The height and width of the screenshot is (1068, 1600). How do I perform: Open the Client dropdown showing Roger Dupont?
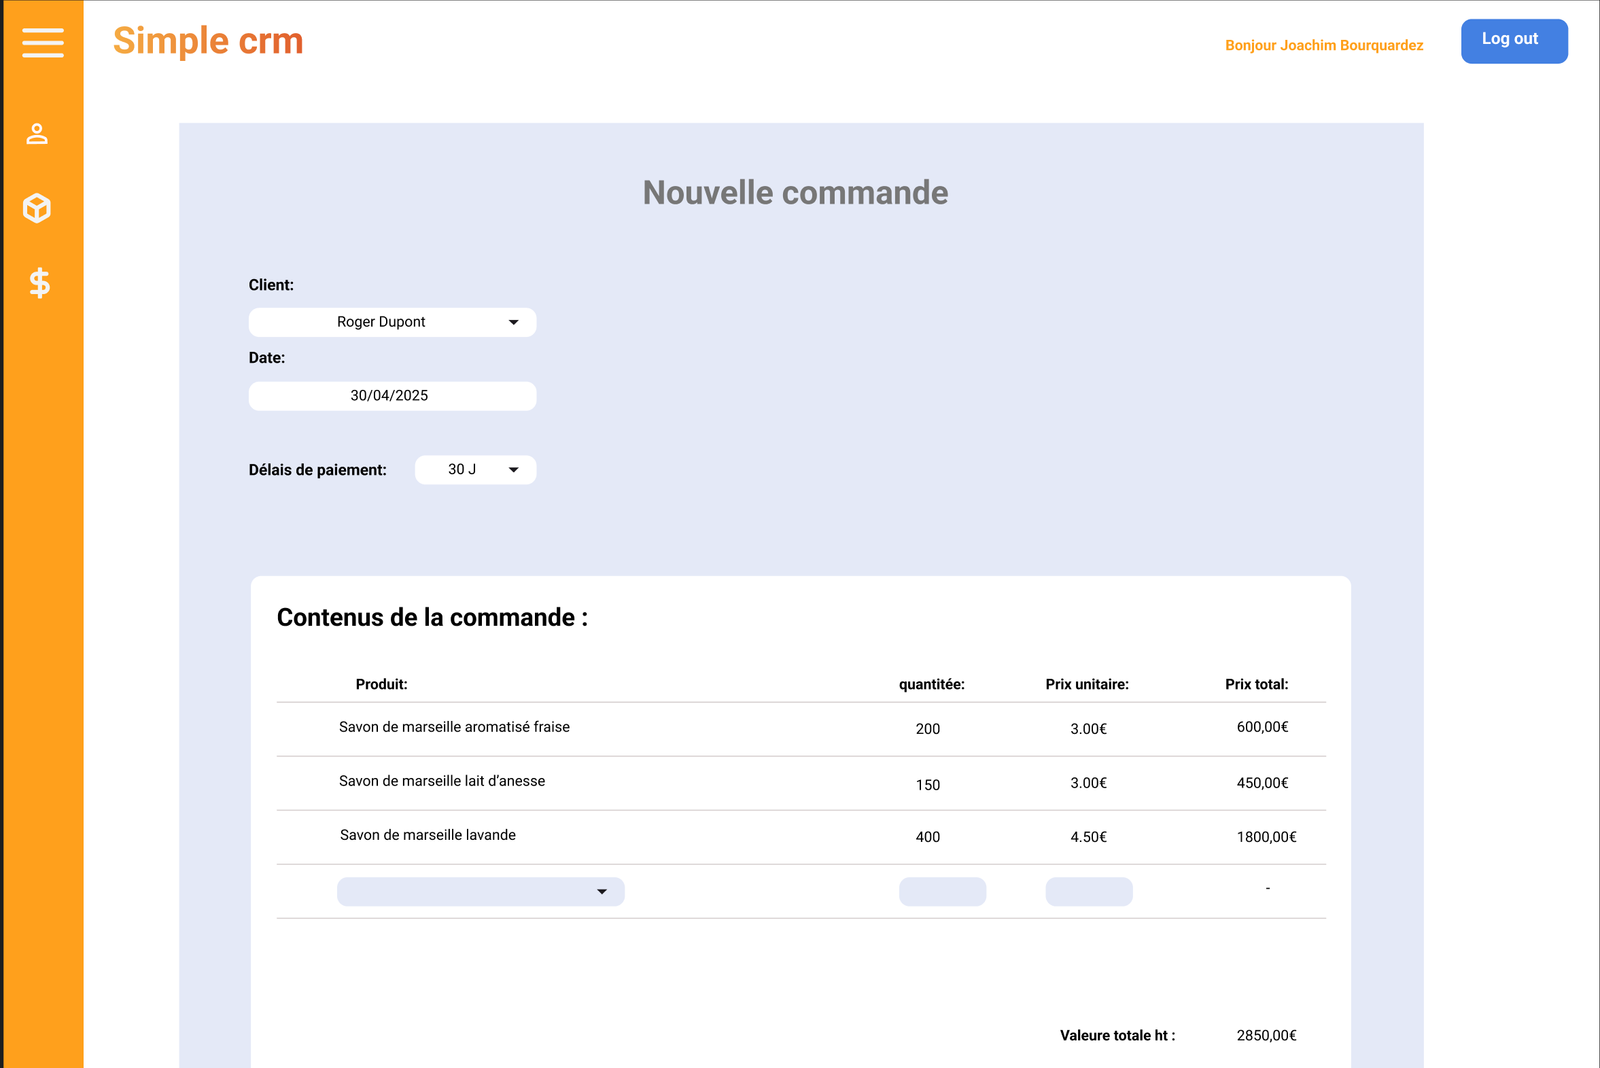[x=392, y=322]
